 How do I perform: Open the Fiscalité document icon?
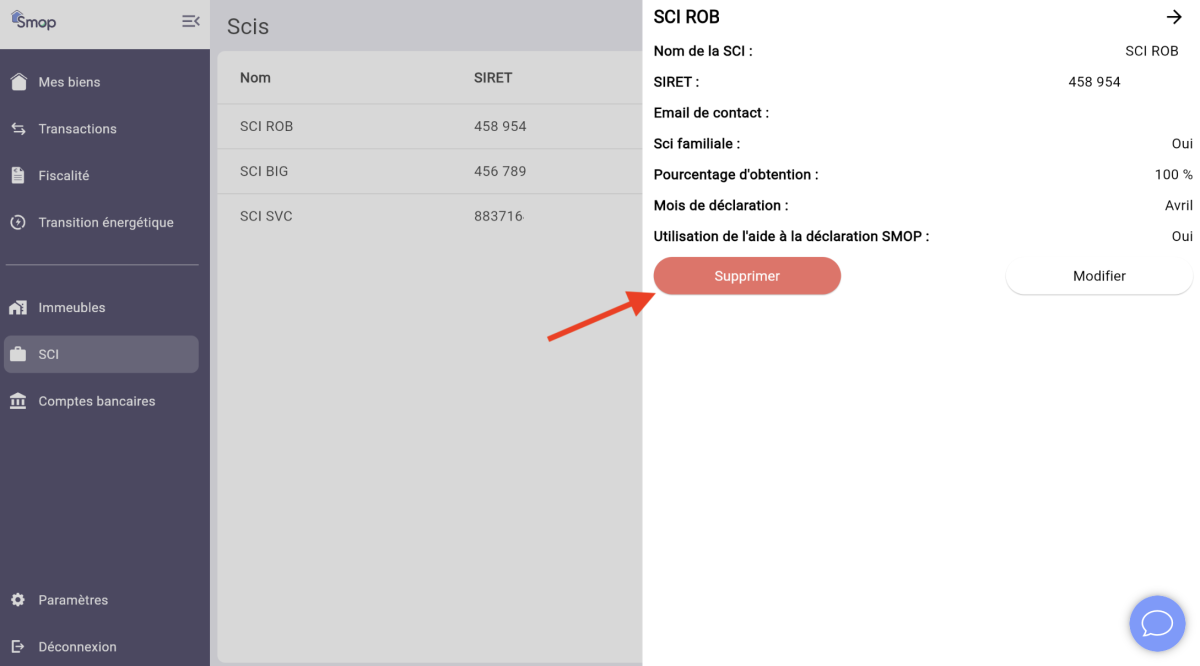click(18, 175)
